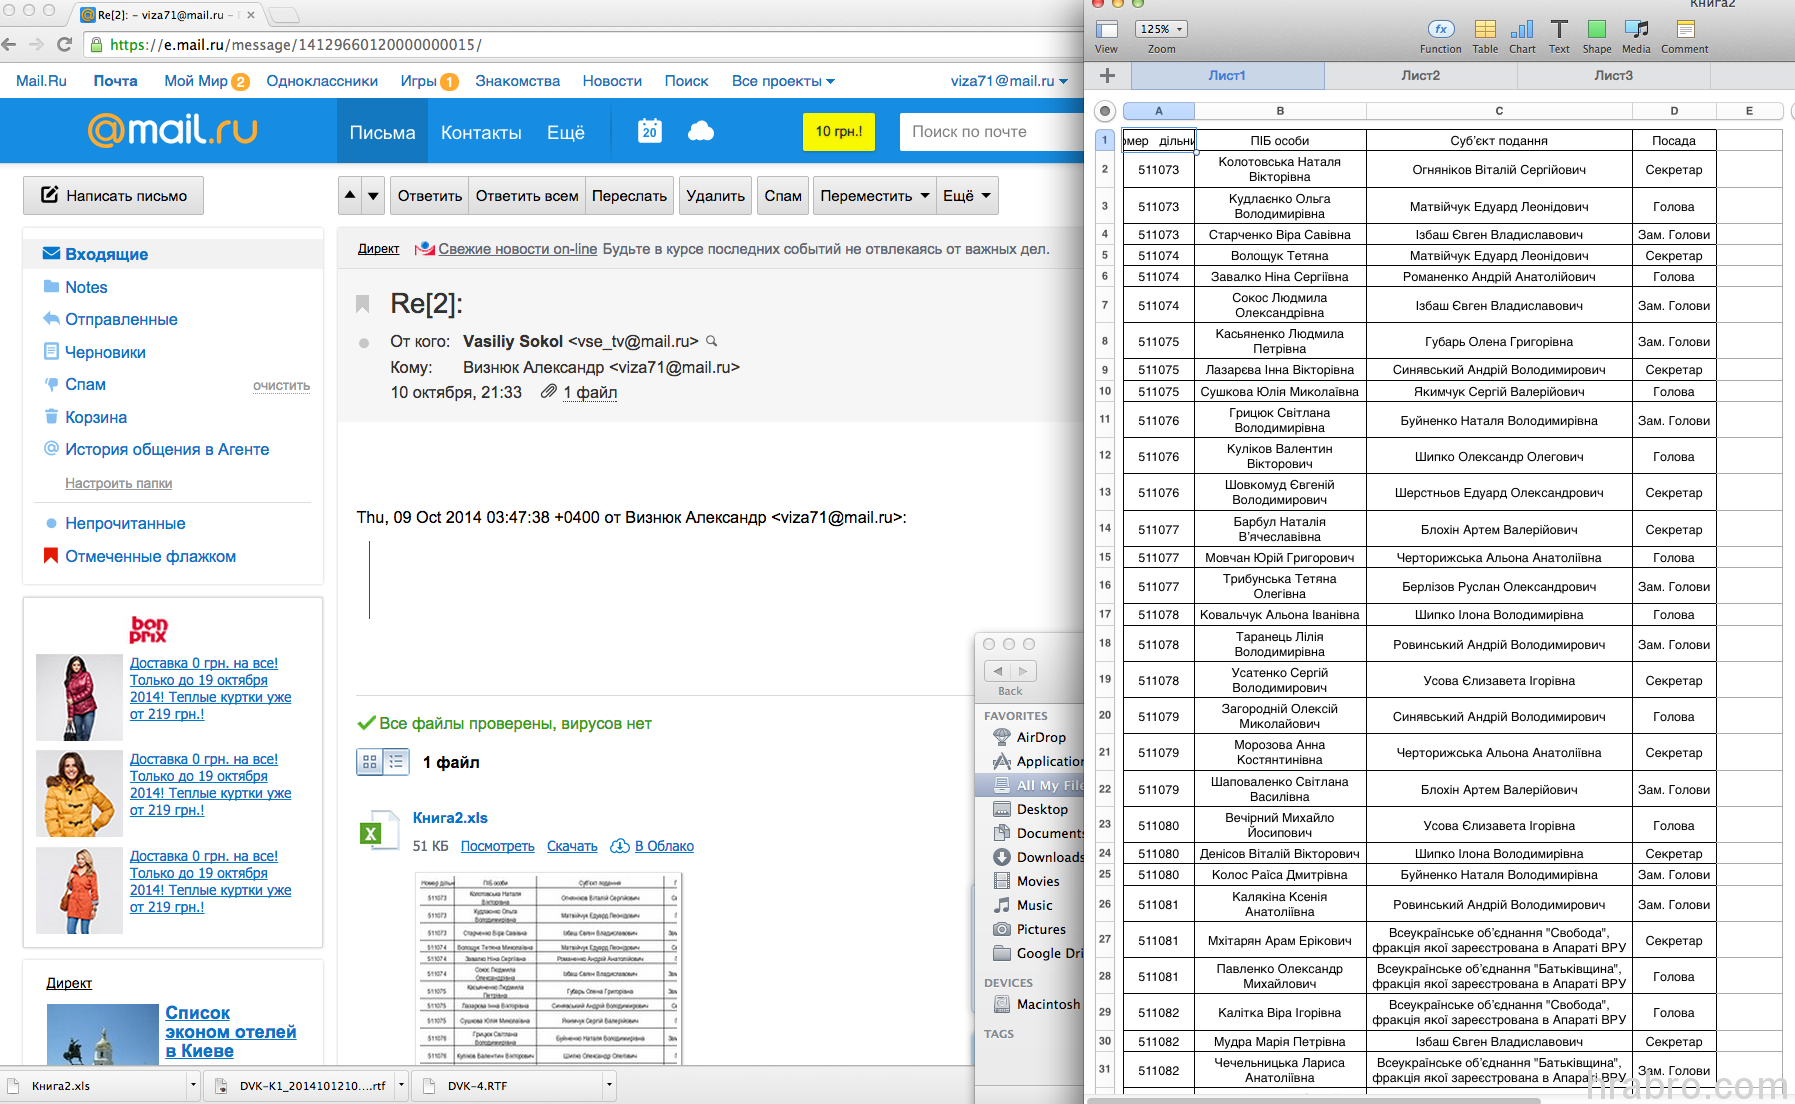
Task: Expand the Zoom 125% dropdown
Action: (x=1161, y=30)
